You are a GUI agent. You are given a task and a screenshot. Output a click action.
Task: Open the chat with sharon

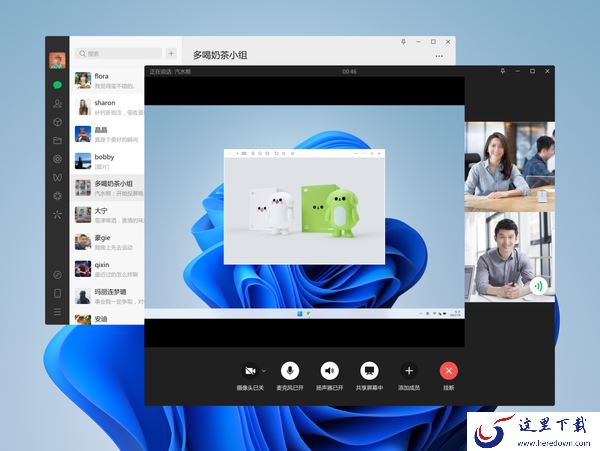[x=109, y=107]
